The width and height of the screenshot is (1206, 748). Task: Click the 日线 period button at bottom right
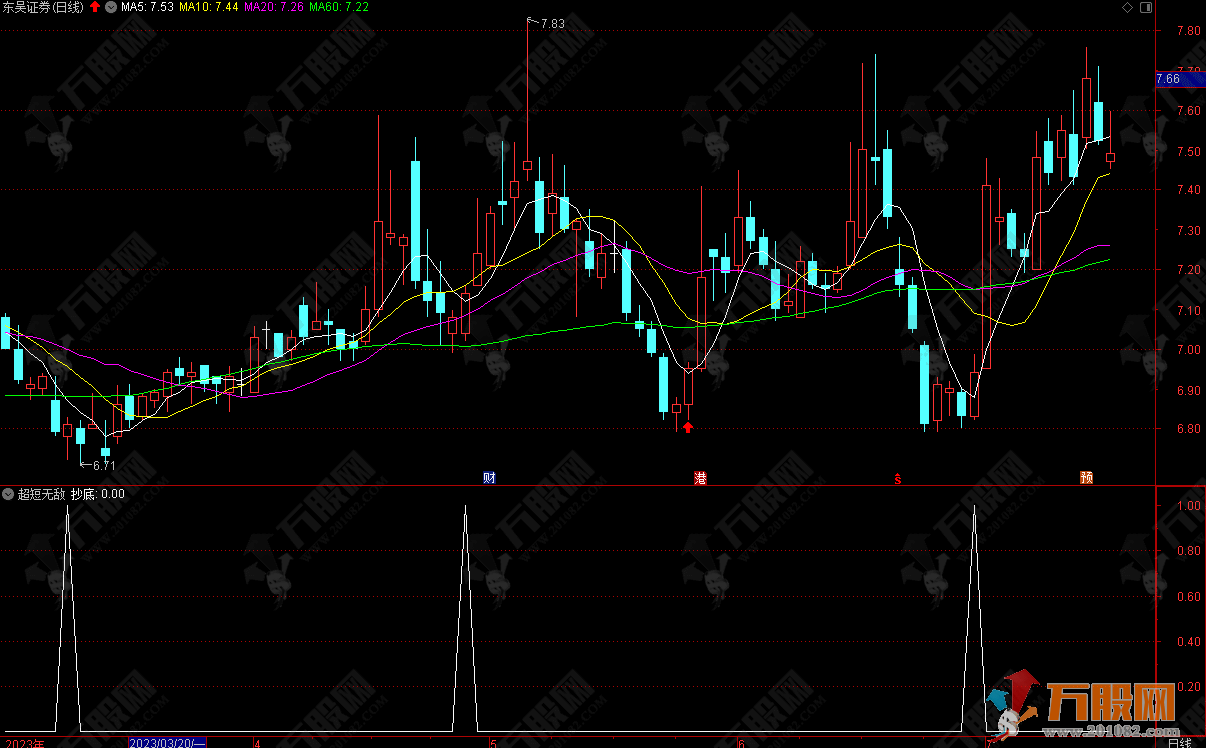[1180, 743]
